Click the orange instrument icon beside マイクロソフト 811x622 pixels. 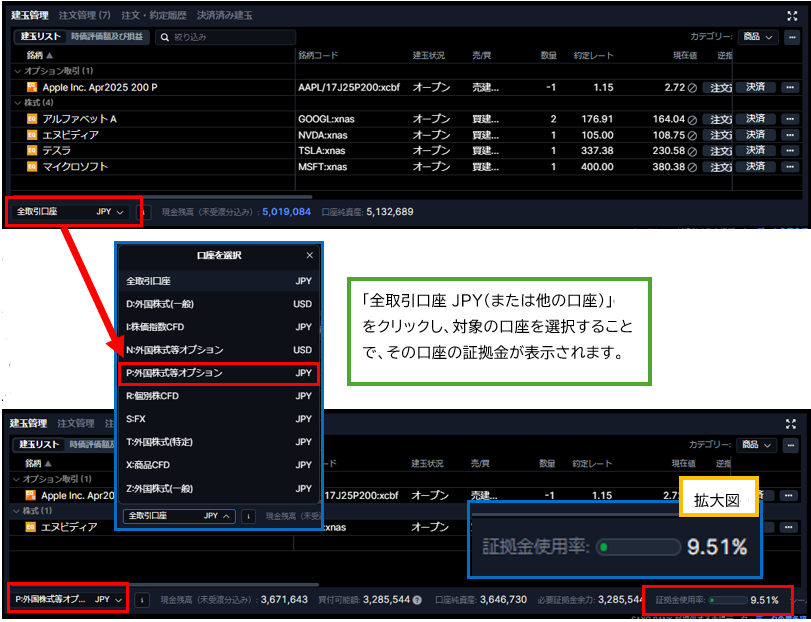click(x=32, y=167)
